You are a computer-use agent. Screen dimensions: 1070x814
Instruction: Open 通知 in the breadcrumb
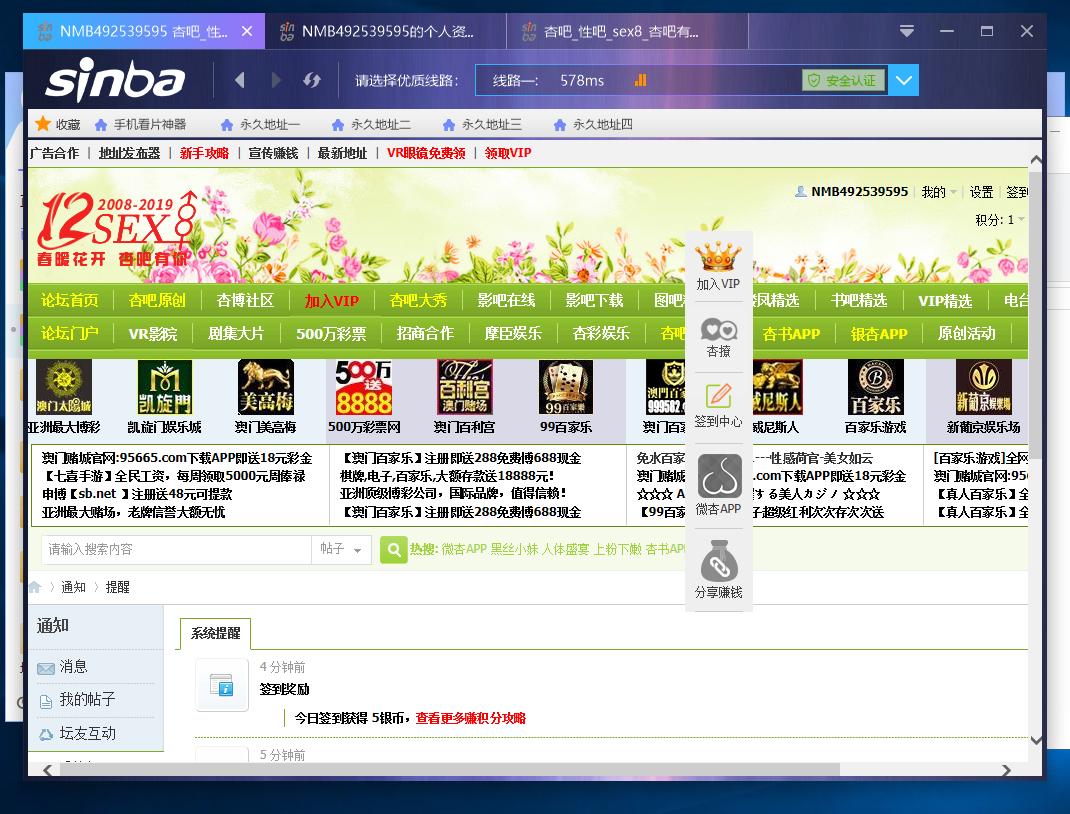point(73,587)
